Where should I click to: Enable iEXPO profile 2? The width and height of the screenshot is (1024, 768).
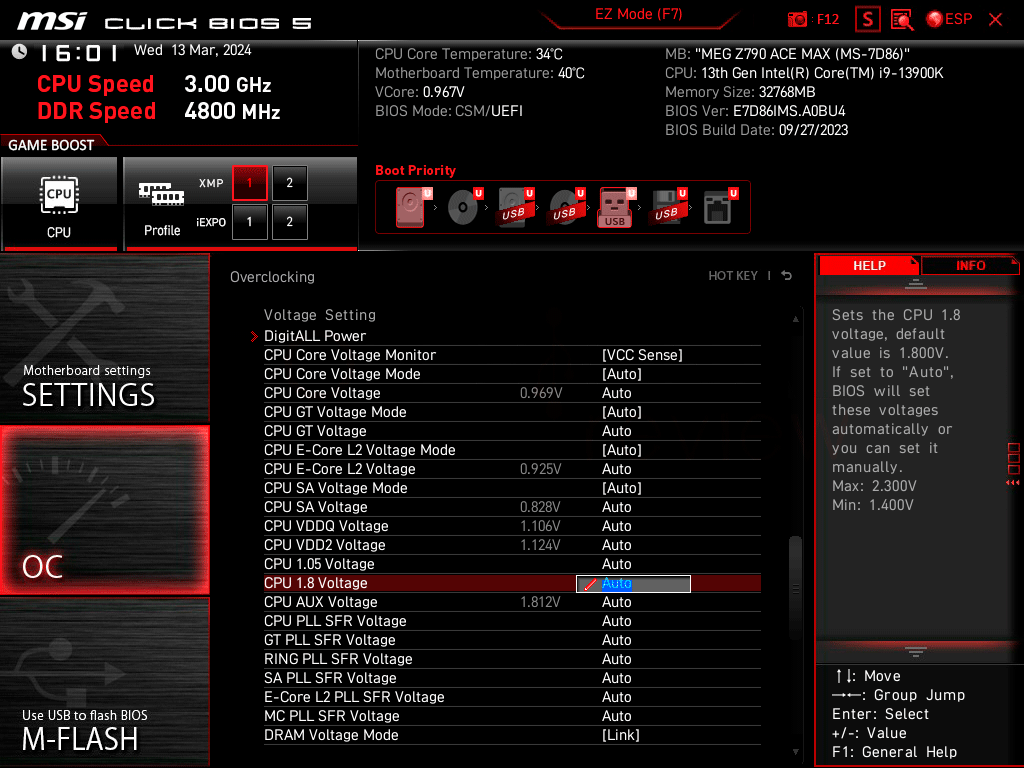(289, 222)
